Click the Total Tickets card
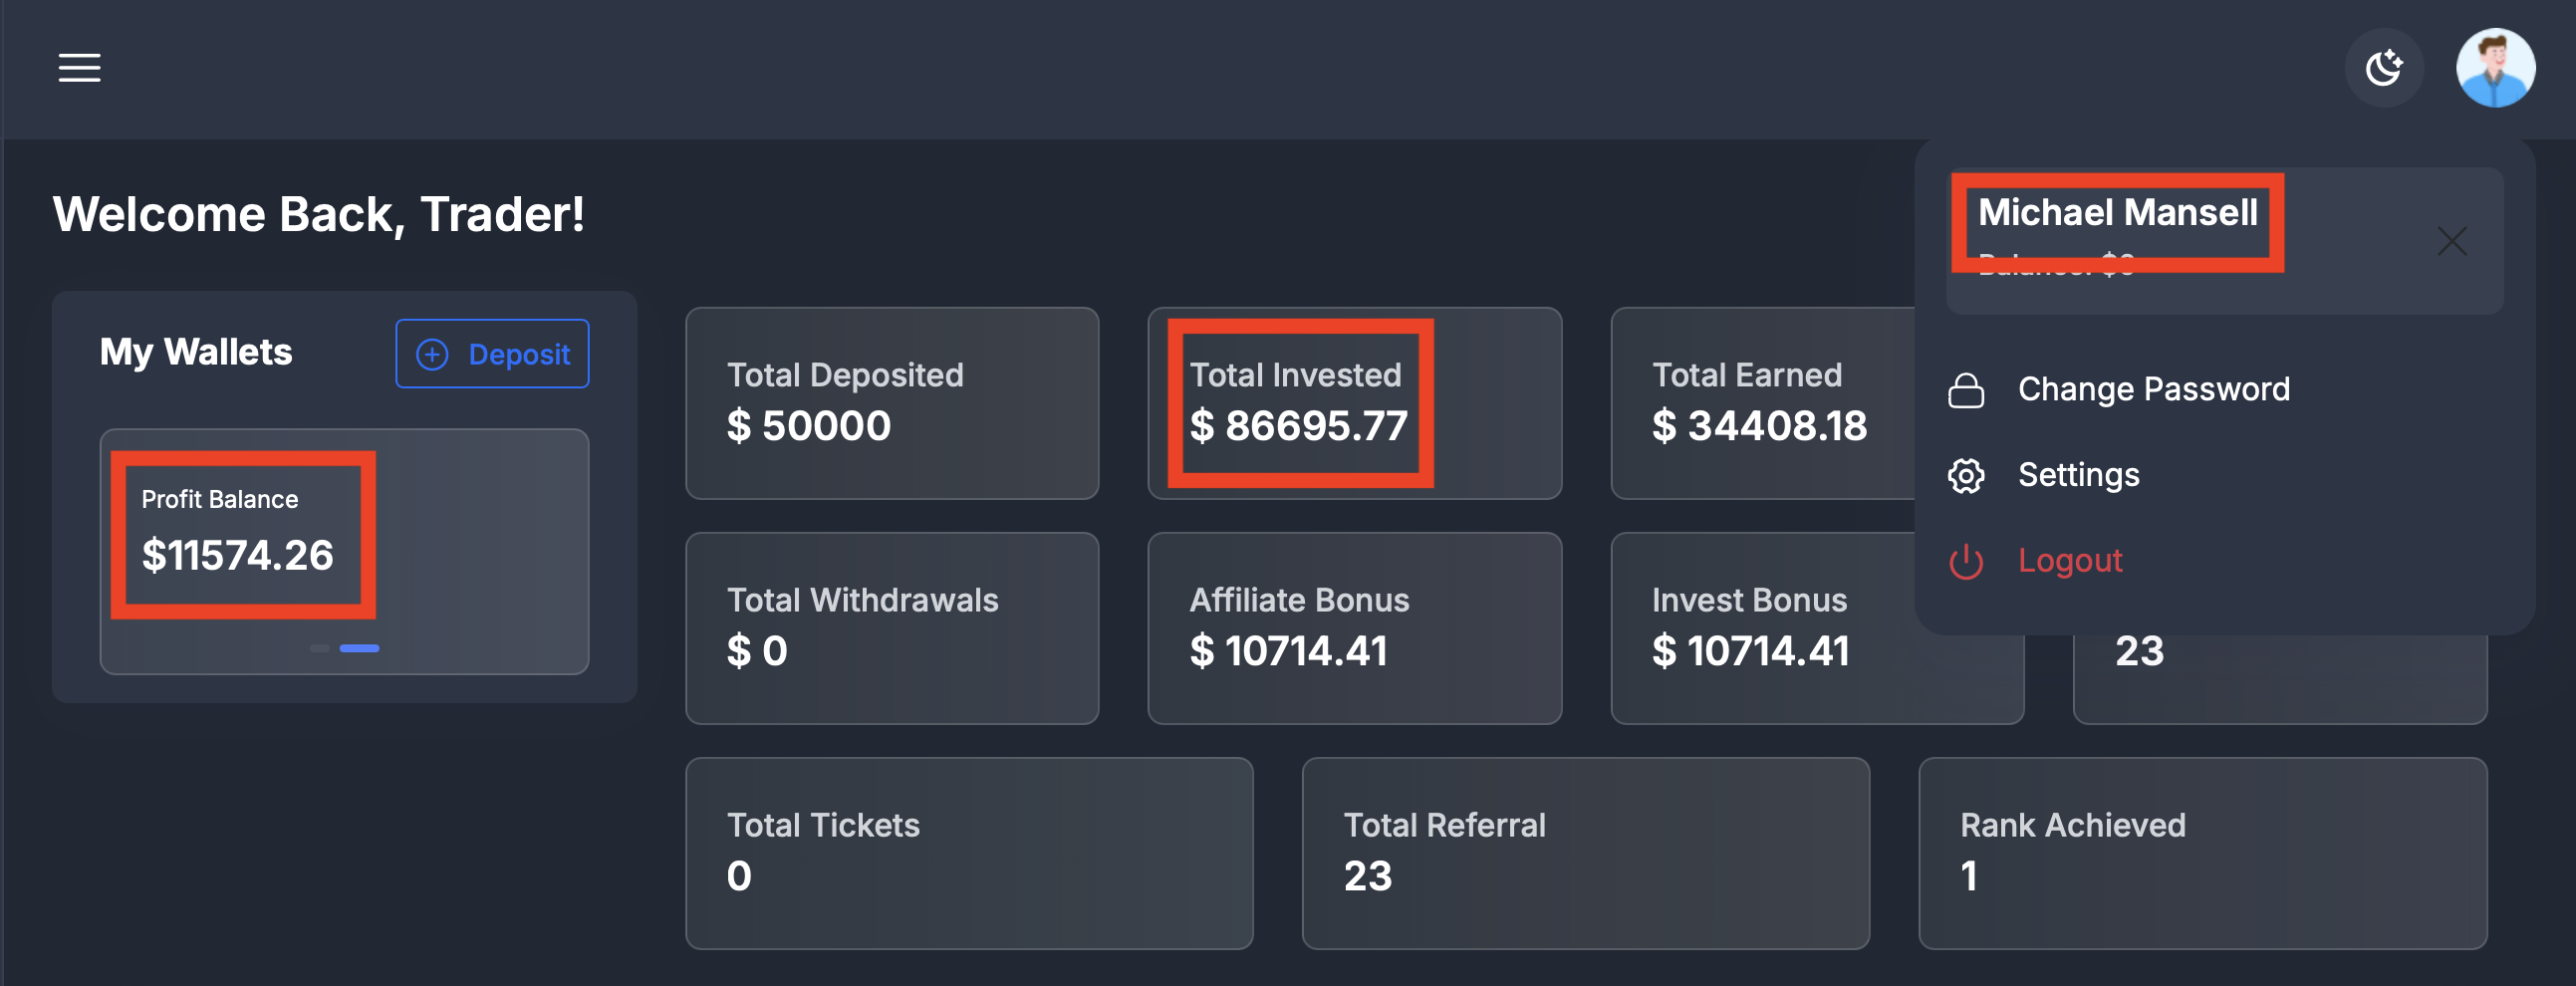 point(968,853)
